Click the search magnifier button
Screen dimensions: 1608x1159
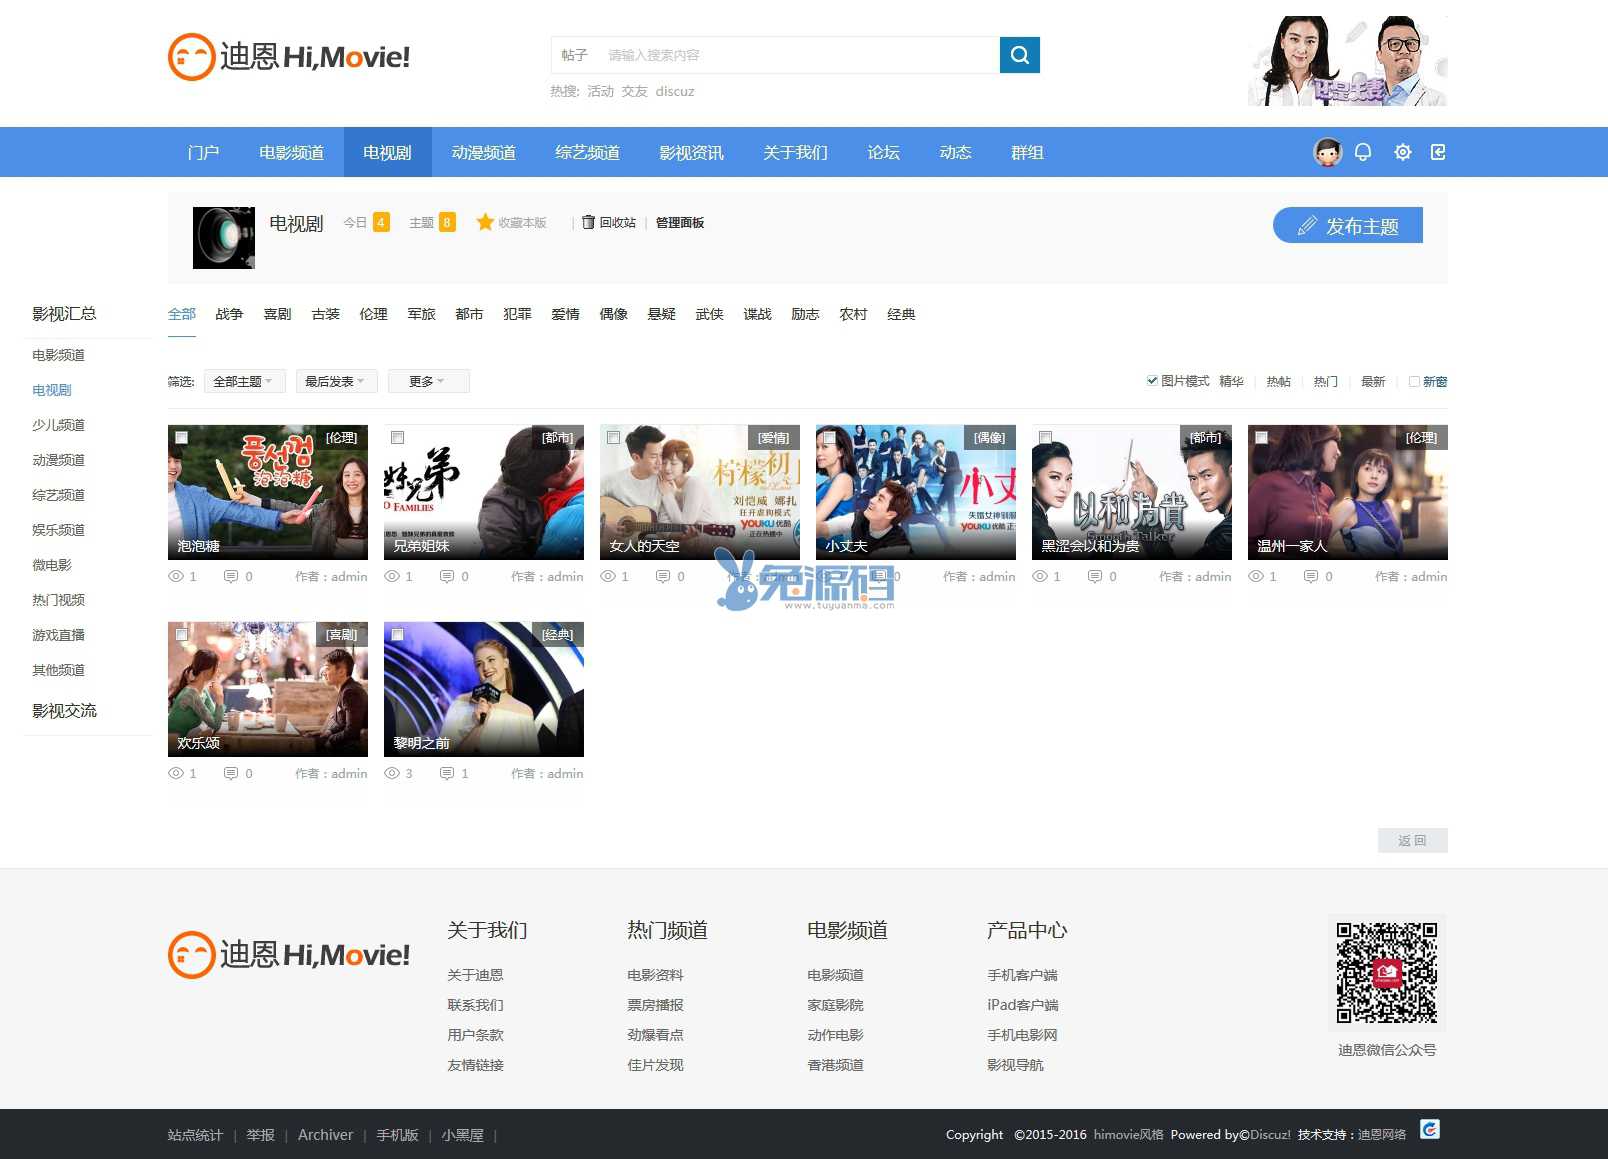[1019, 55]
